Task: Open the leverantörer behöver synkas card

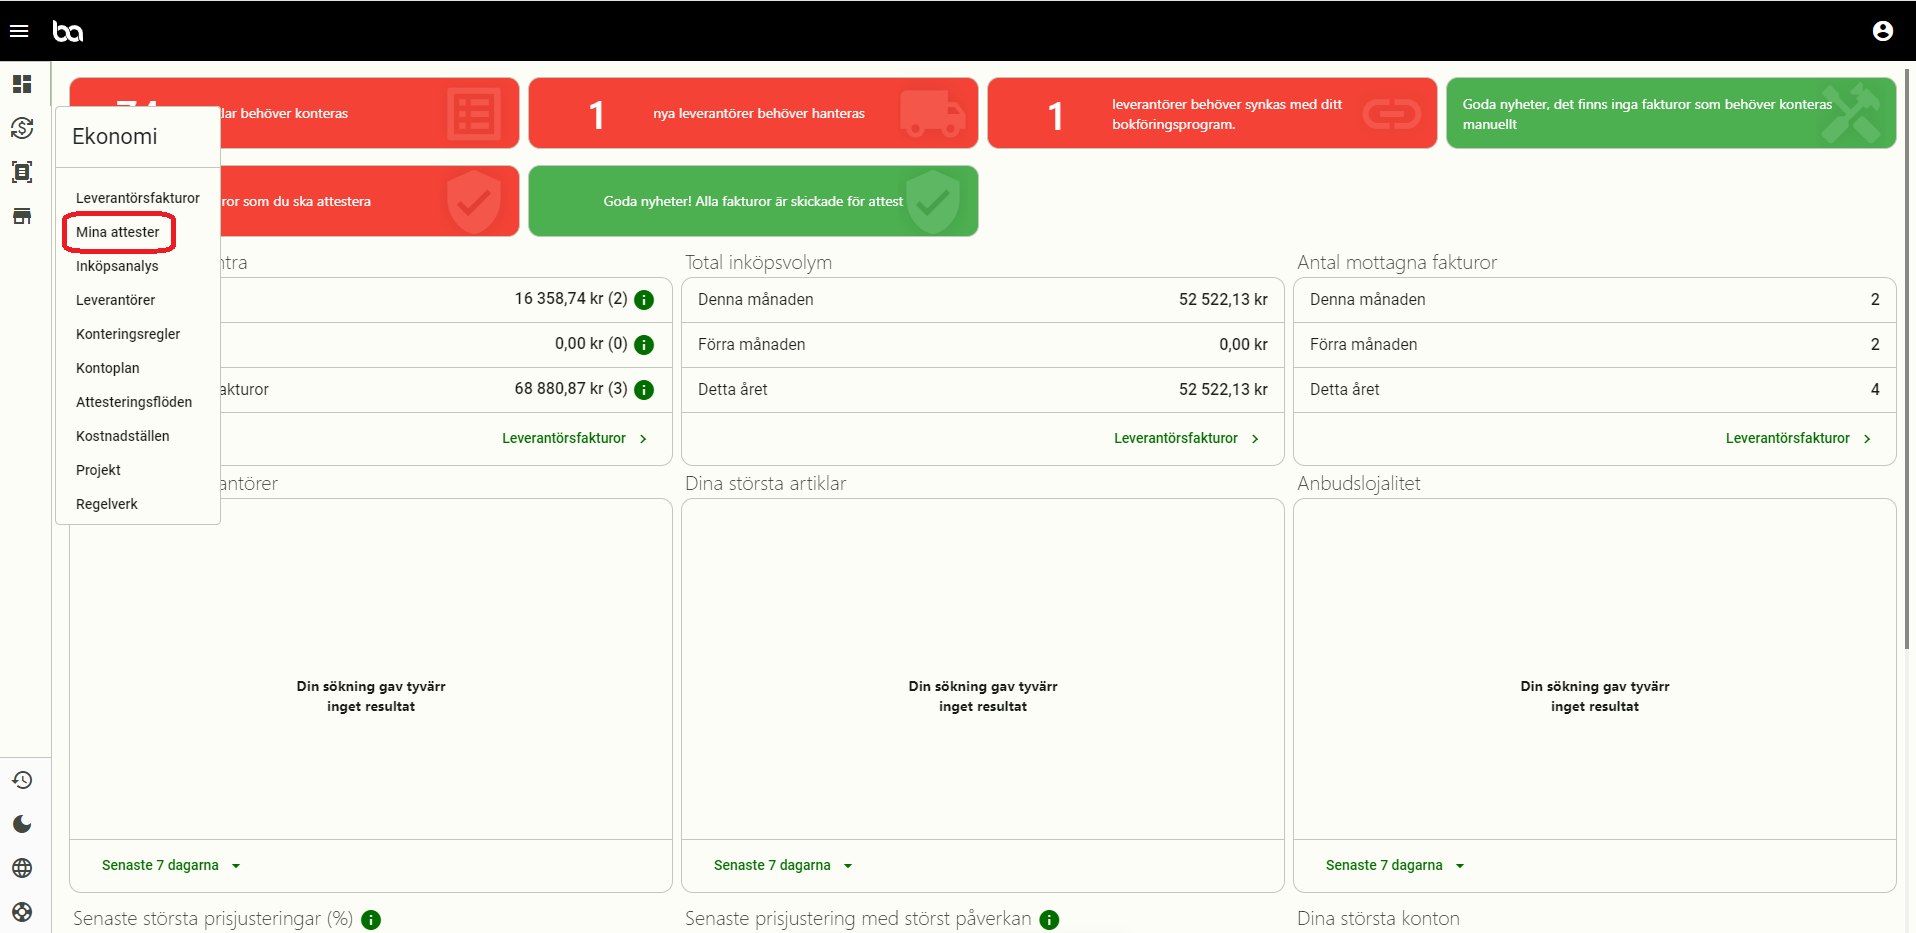Action: pos(1212,113)
